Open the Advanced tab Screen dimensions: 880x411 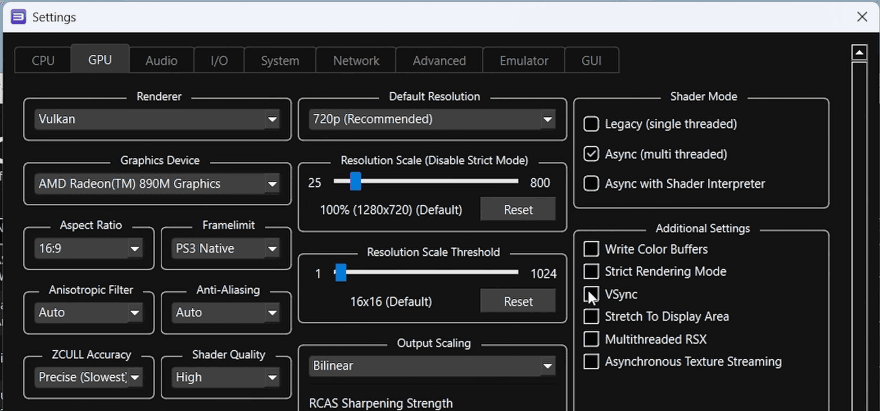439,61
